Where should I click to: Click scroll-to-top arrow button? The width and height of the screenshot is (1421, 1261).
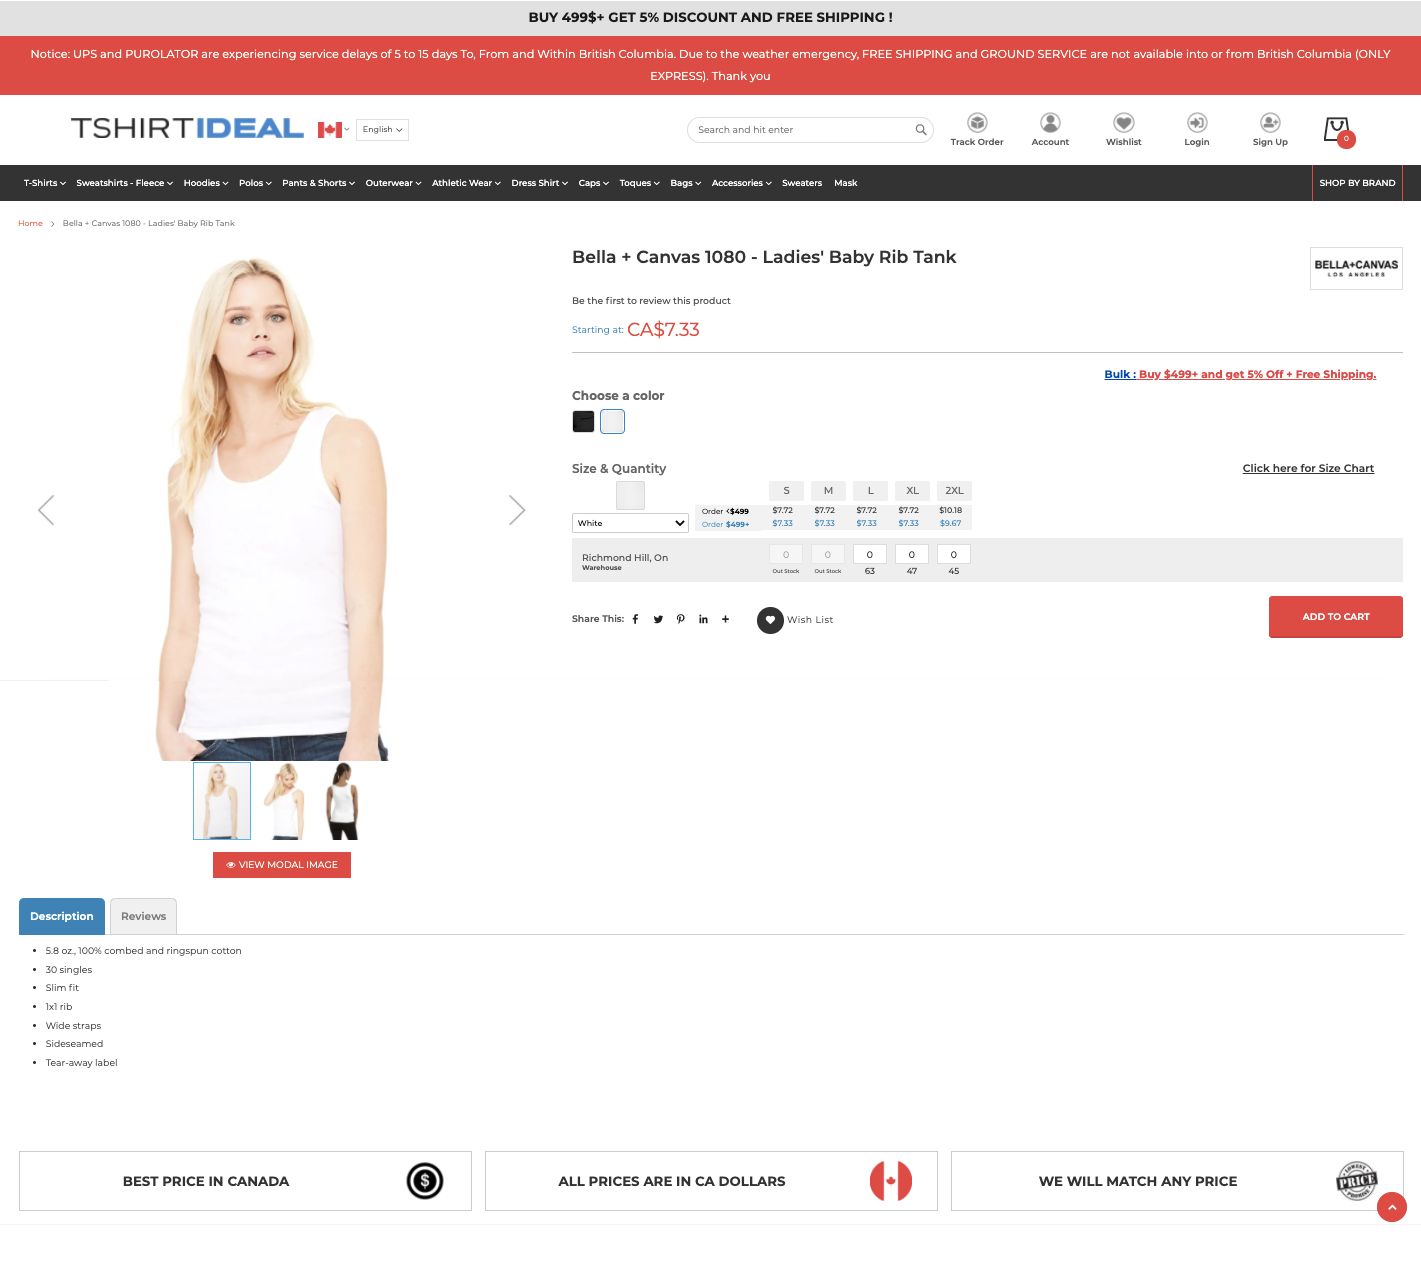point(1391,1207)
